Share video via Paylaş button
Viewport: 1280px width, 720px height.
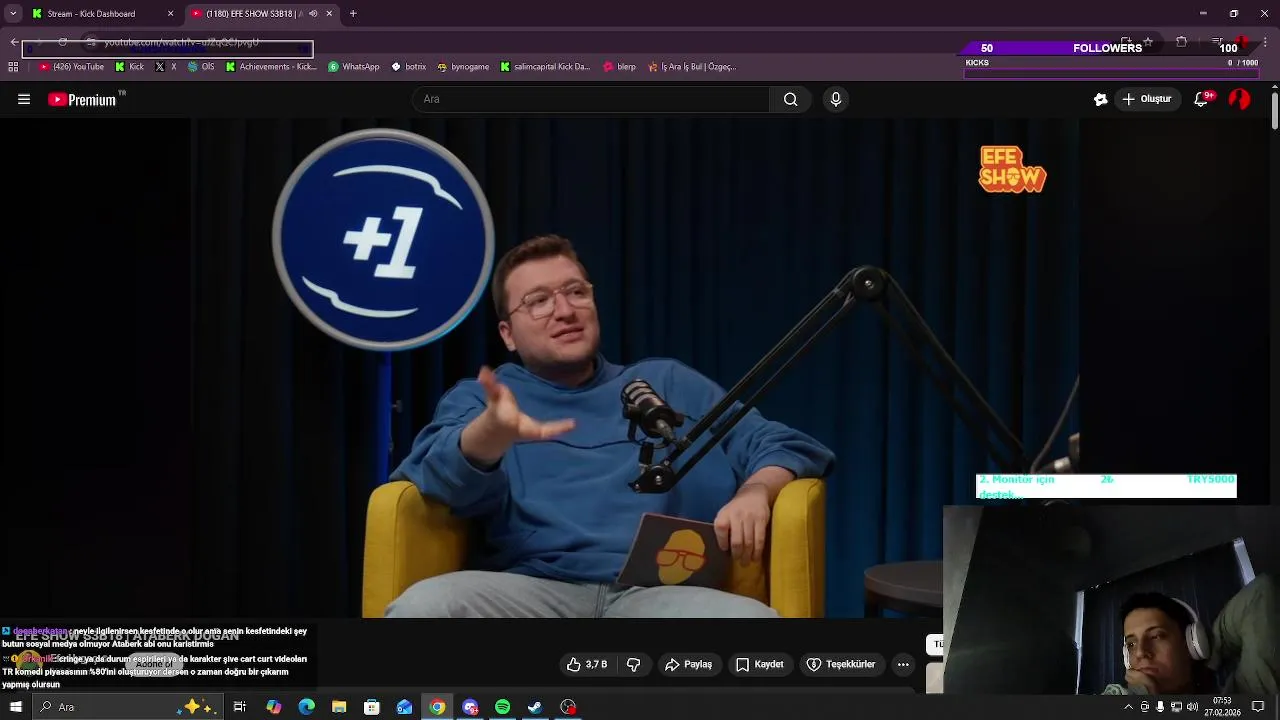point(689,664)
